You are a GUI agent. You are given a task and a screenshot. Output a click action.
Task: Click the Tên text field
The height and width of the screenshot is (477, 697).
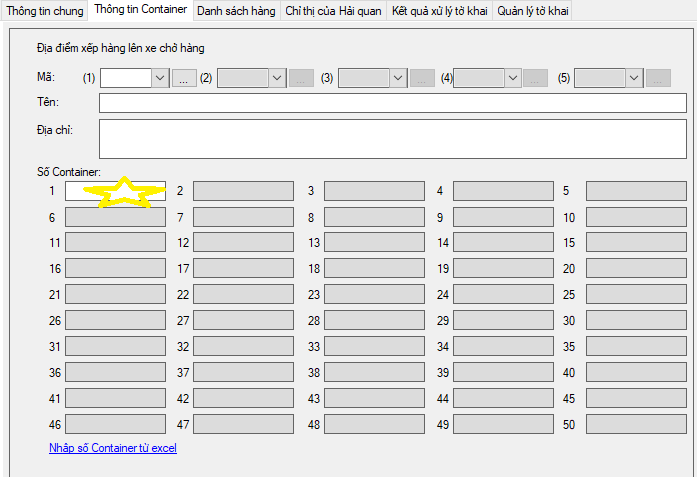[x=392, y=103]
